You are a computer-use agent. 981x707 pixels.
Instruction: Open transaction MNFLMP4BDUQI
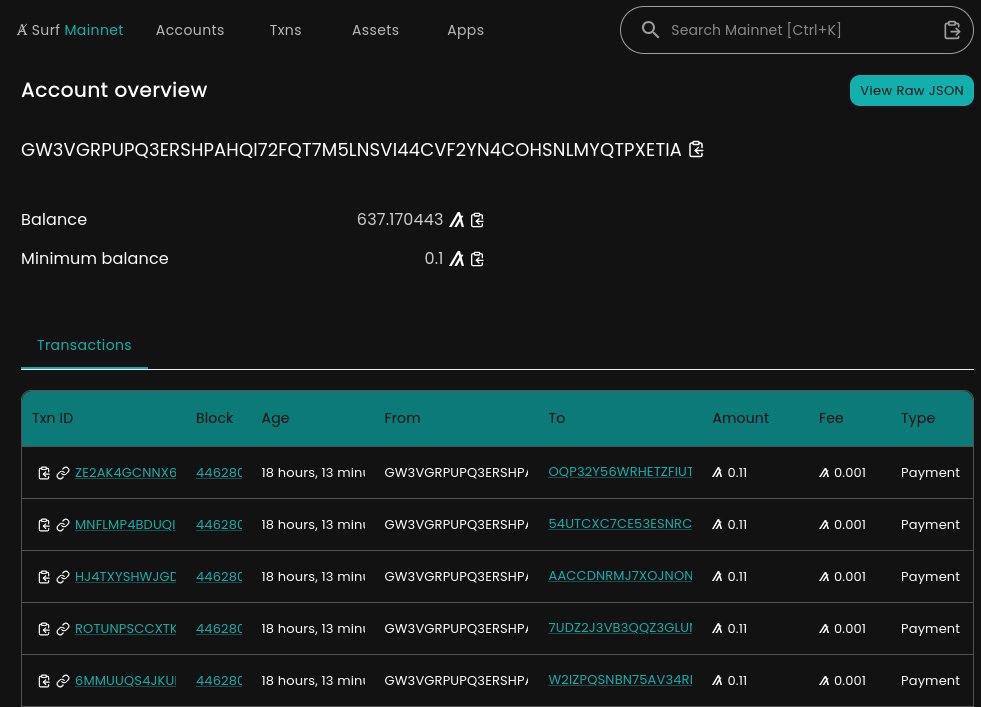point(125,524)
